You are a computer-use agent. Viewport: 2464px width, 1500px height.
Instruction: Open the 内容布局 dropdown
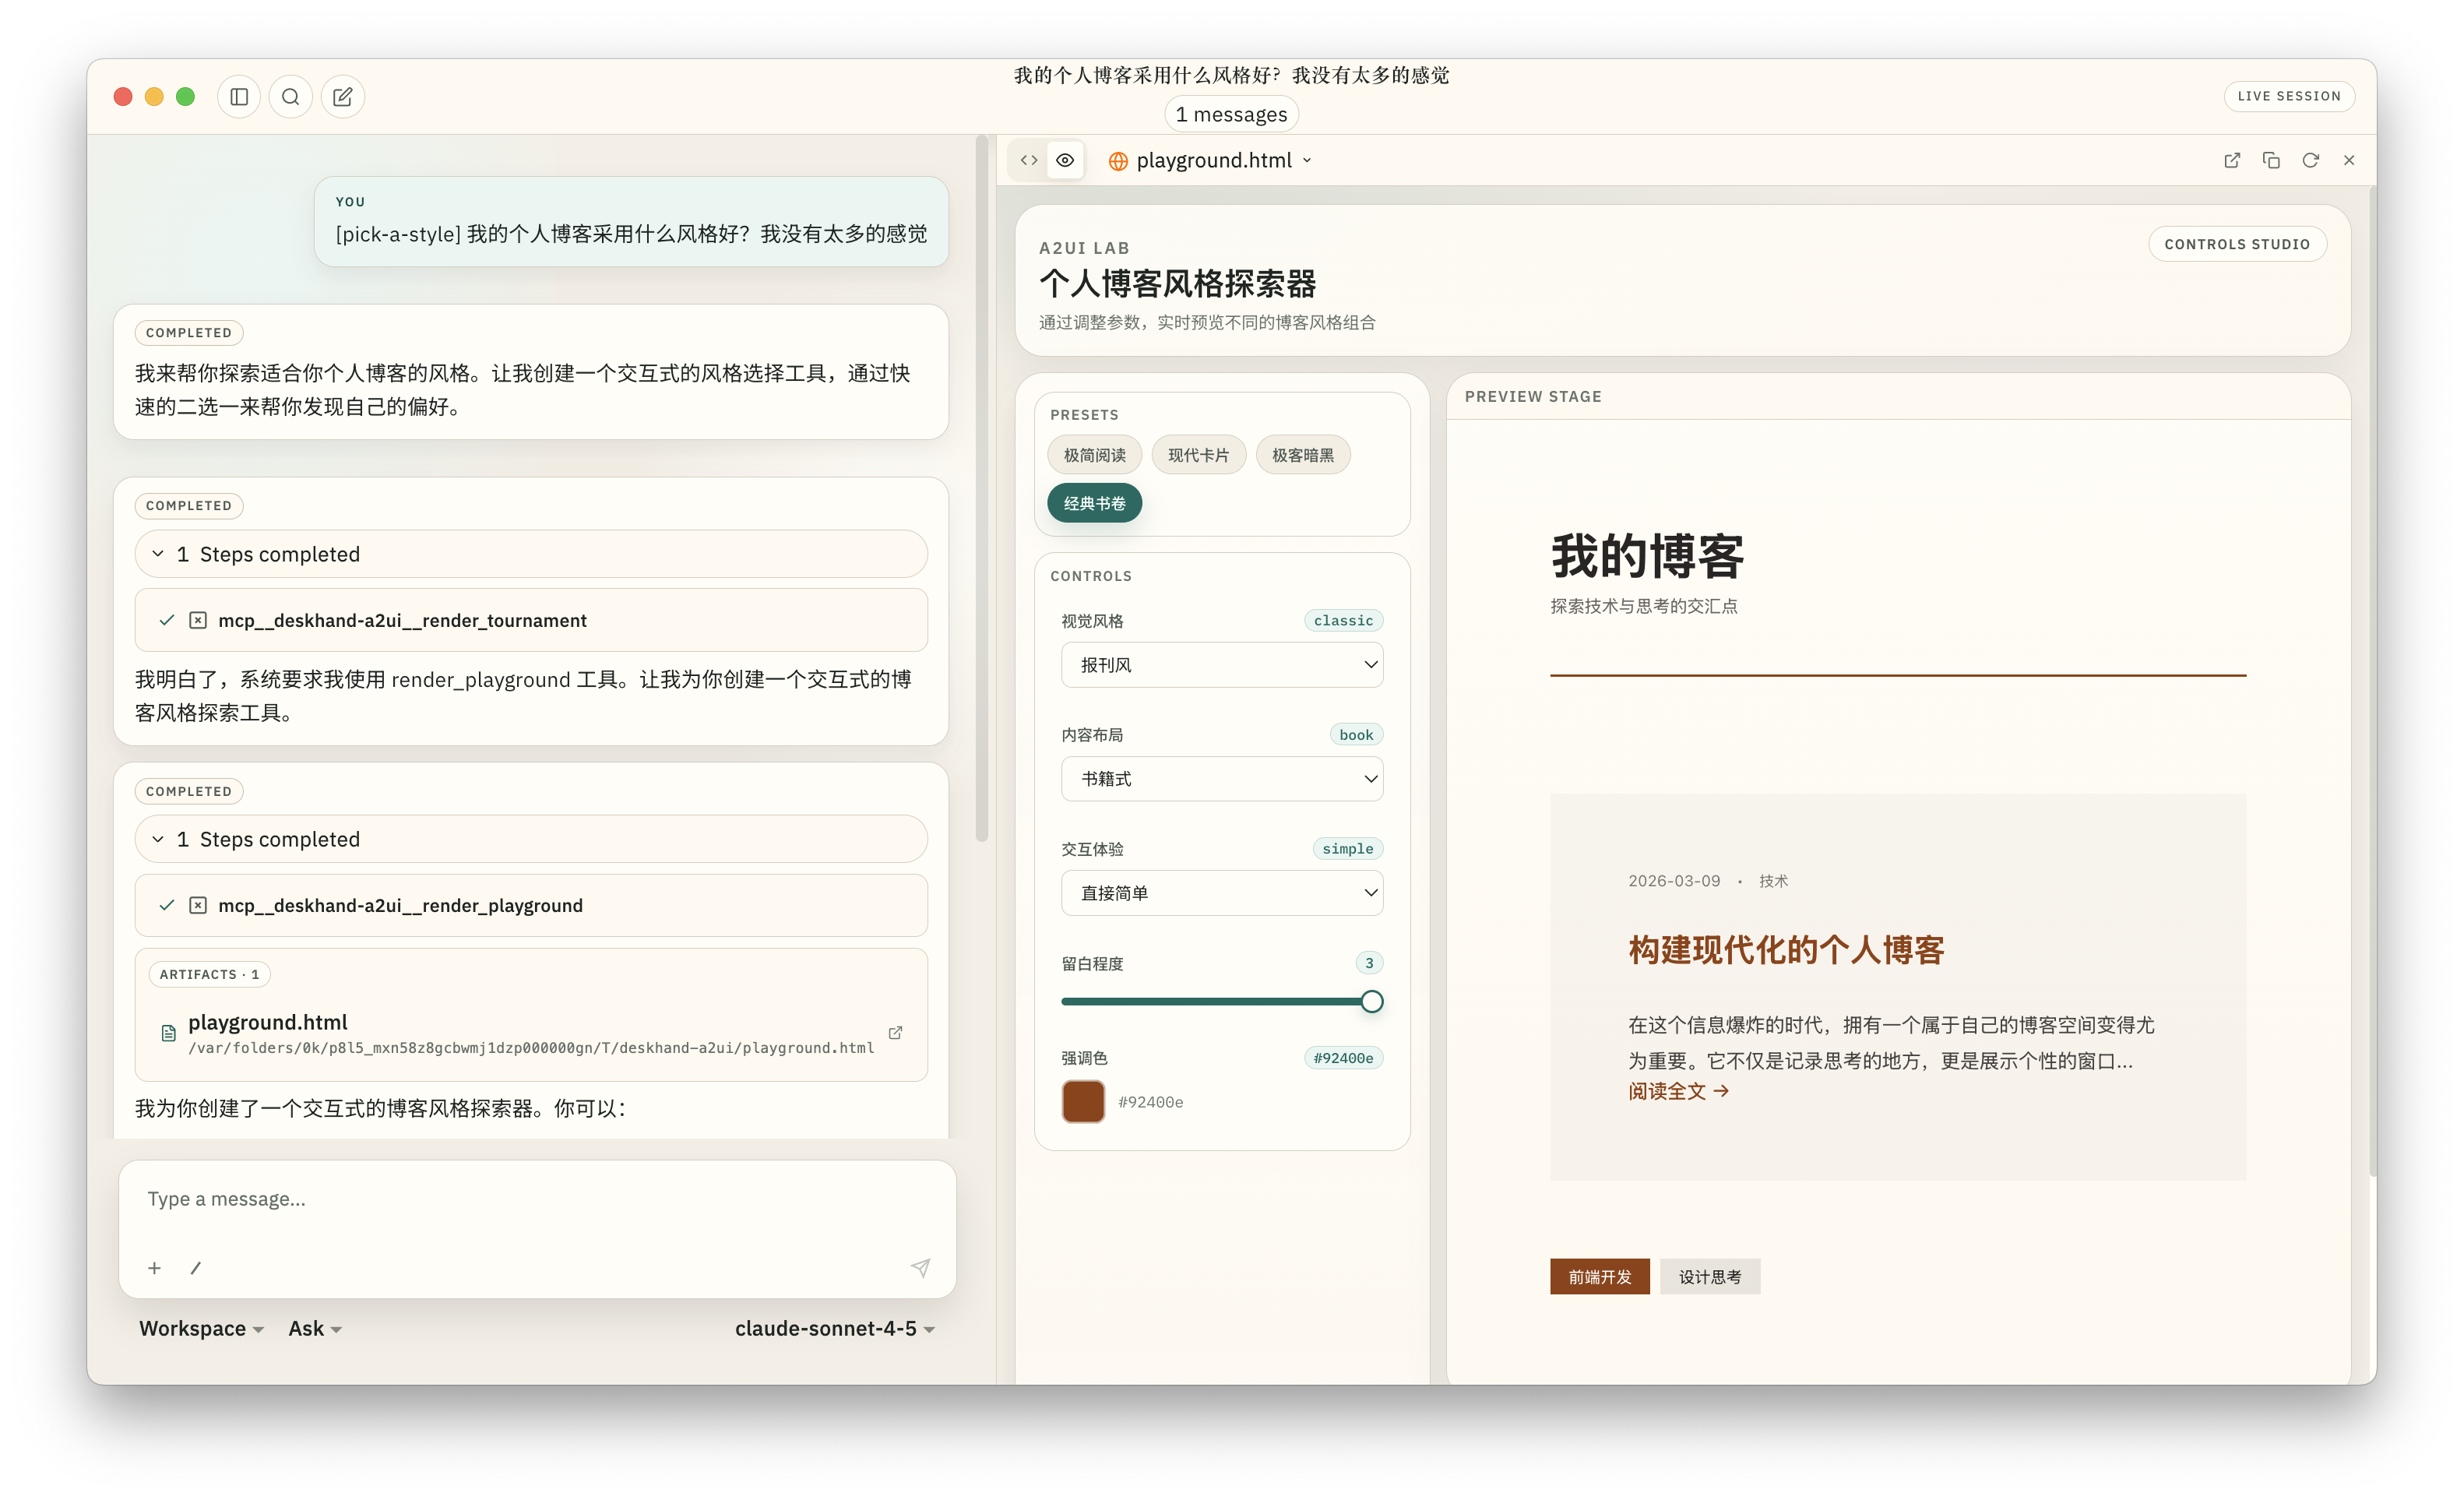click(x=1222, y=779)
